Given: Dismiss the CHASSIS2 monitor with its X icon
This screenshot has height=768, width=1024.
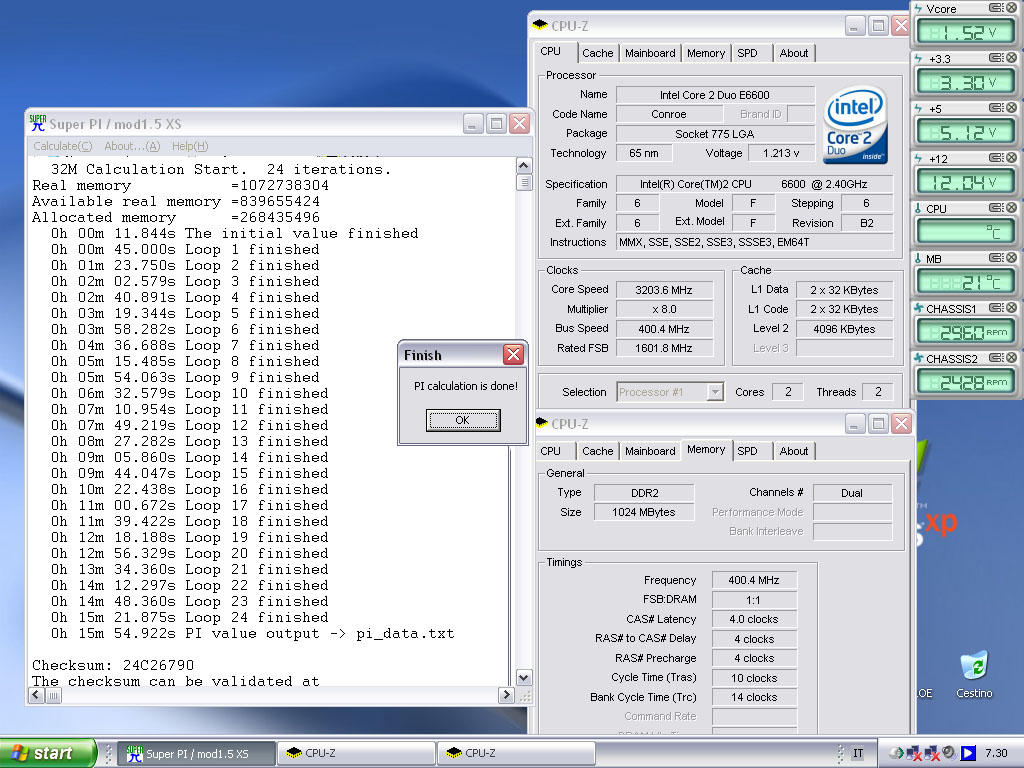Looking at the screenshot, I should 1012,358.
